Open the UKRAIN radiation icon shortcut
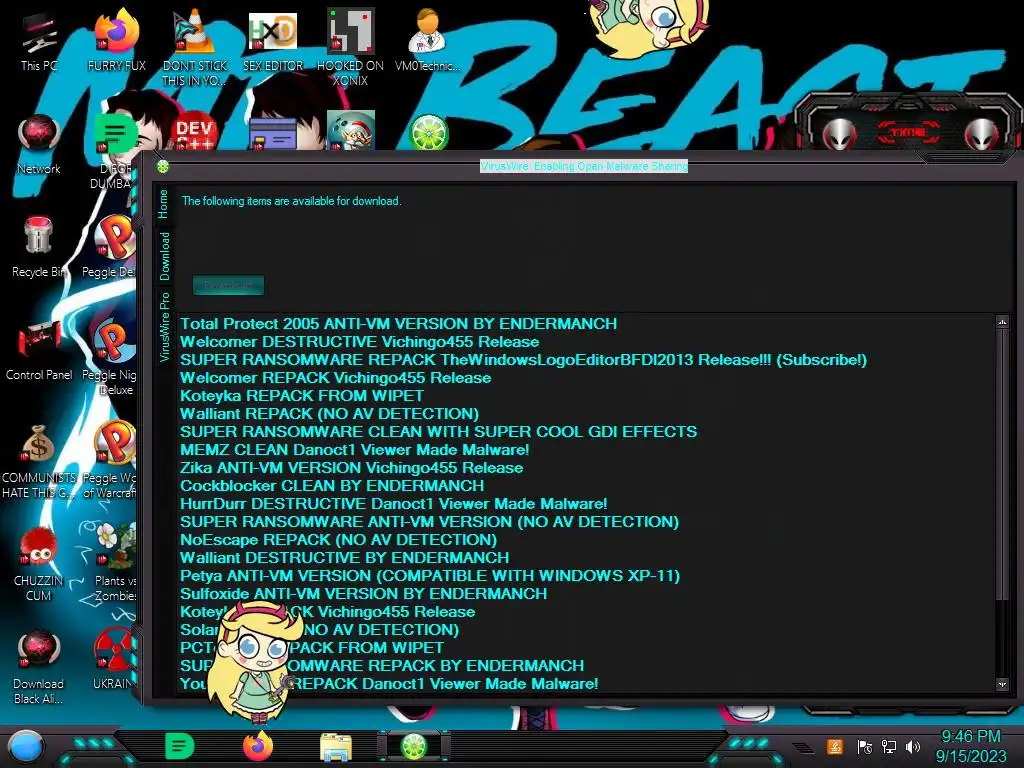Screen dimensions: 1024x768 [114, 660]
